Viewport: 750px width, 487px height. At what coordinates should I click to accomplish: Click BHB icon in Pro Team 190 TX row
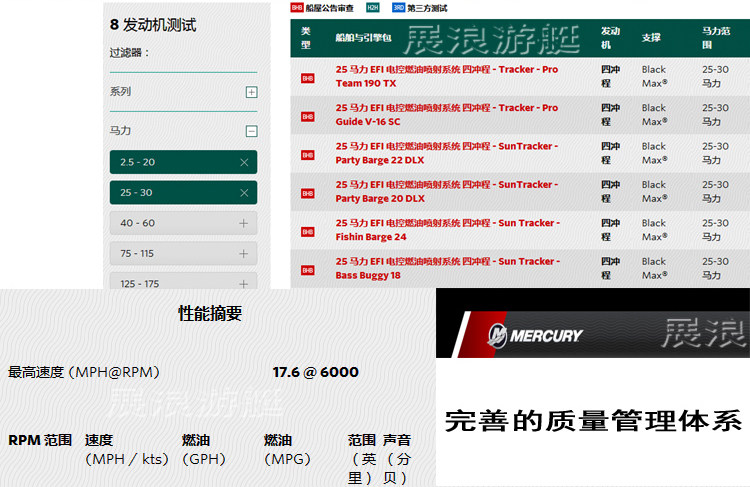(x=308, y=78)
